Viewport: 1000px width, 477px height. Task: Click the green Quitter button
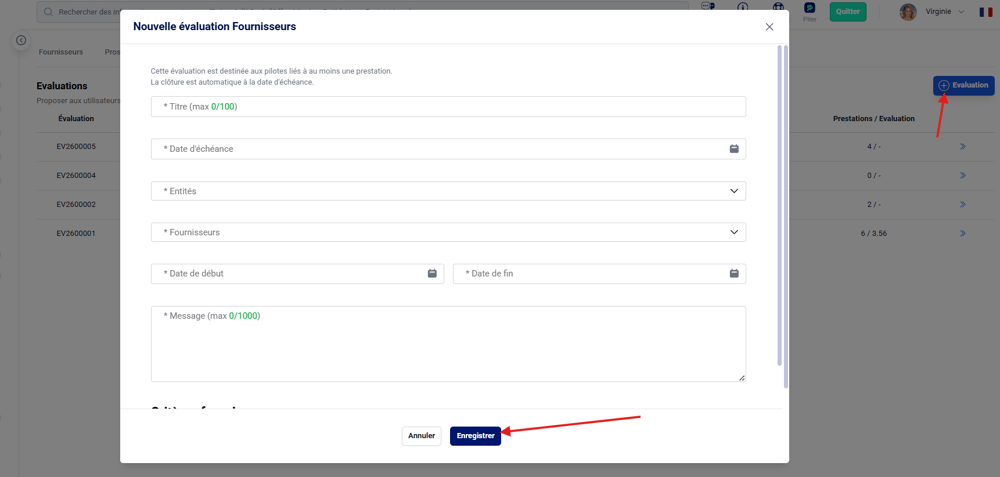[847, 12]
